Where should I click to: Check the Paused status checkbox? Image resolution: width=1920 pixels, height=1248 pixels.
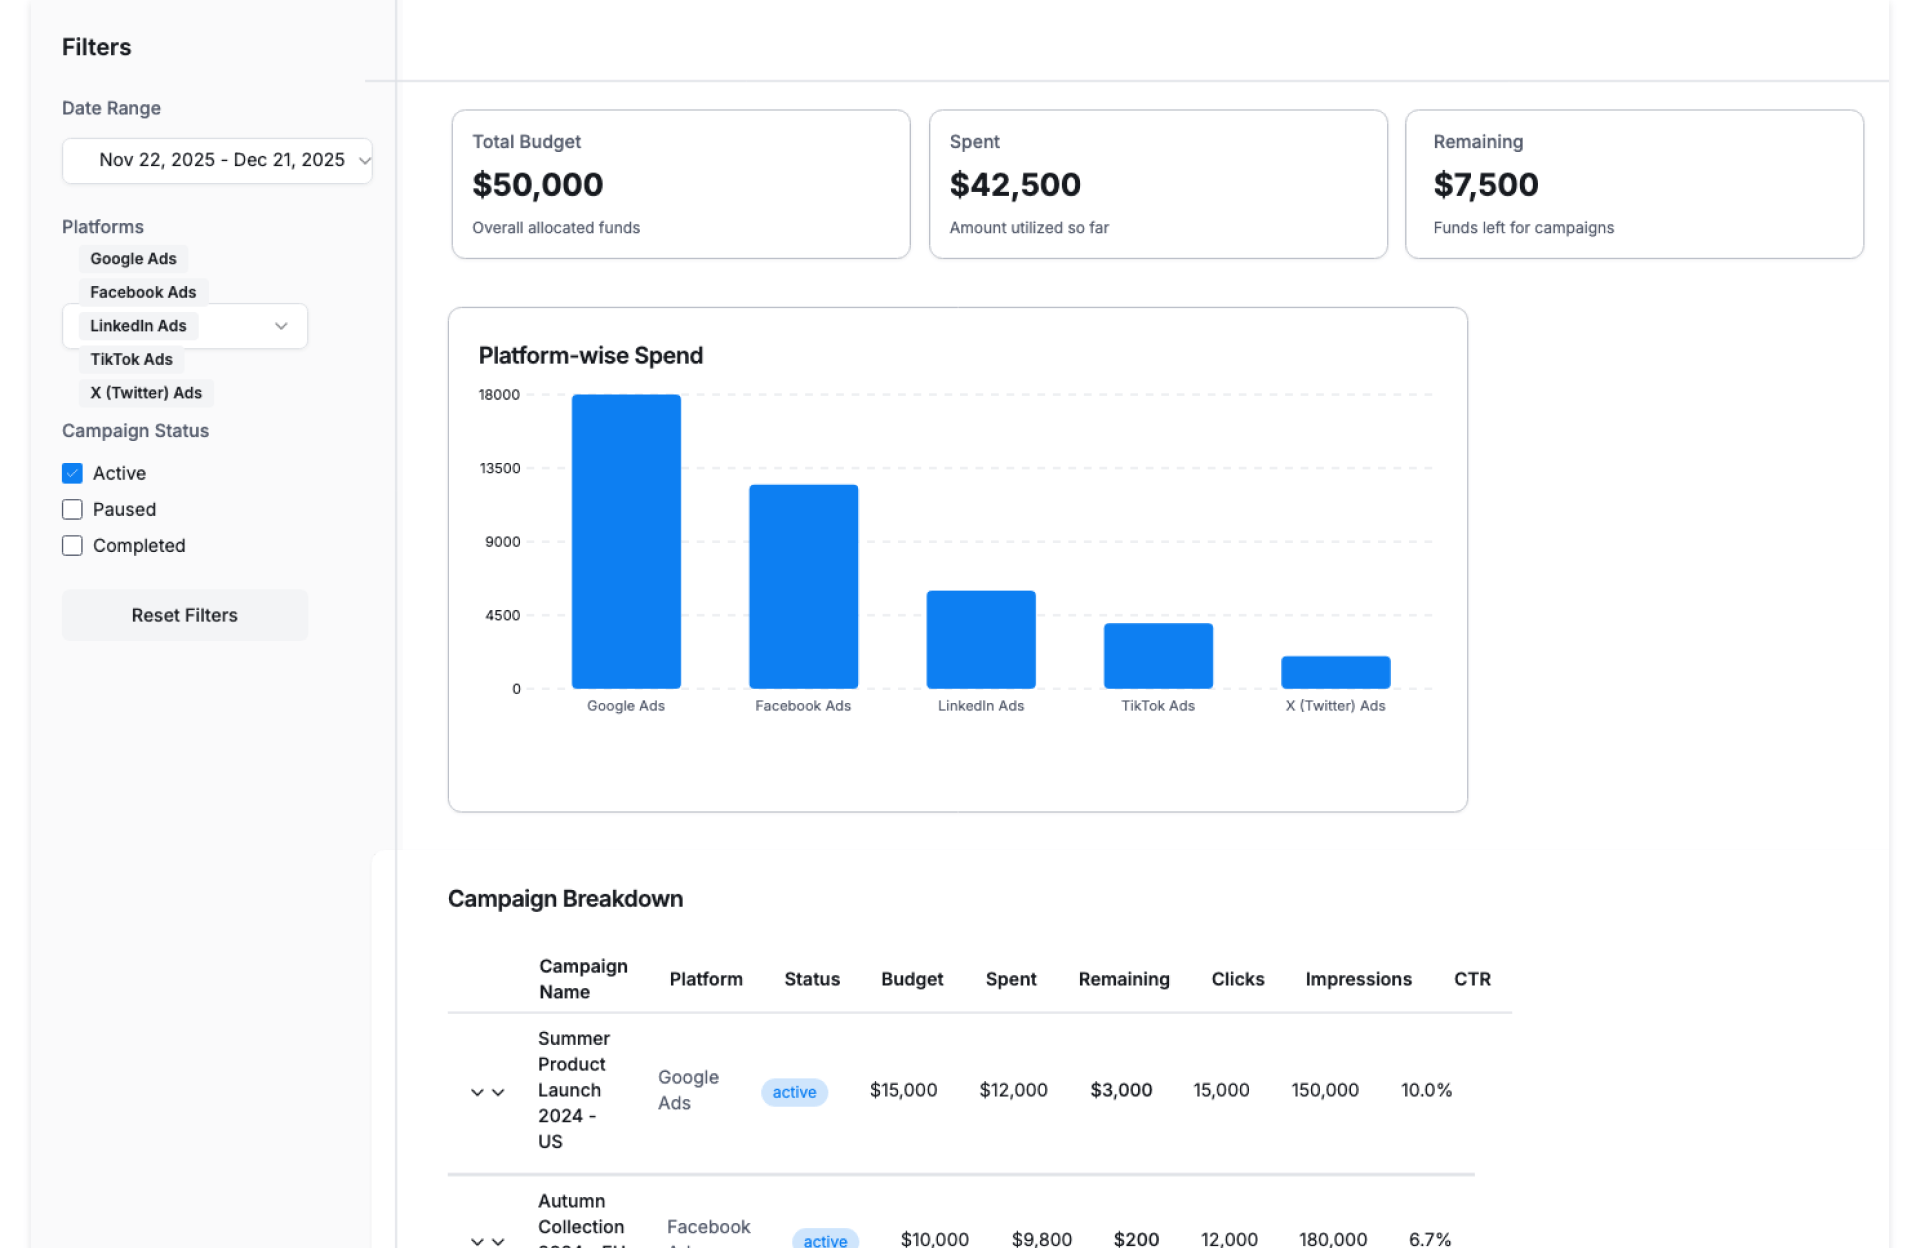[72, 509]
